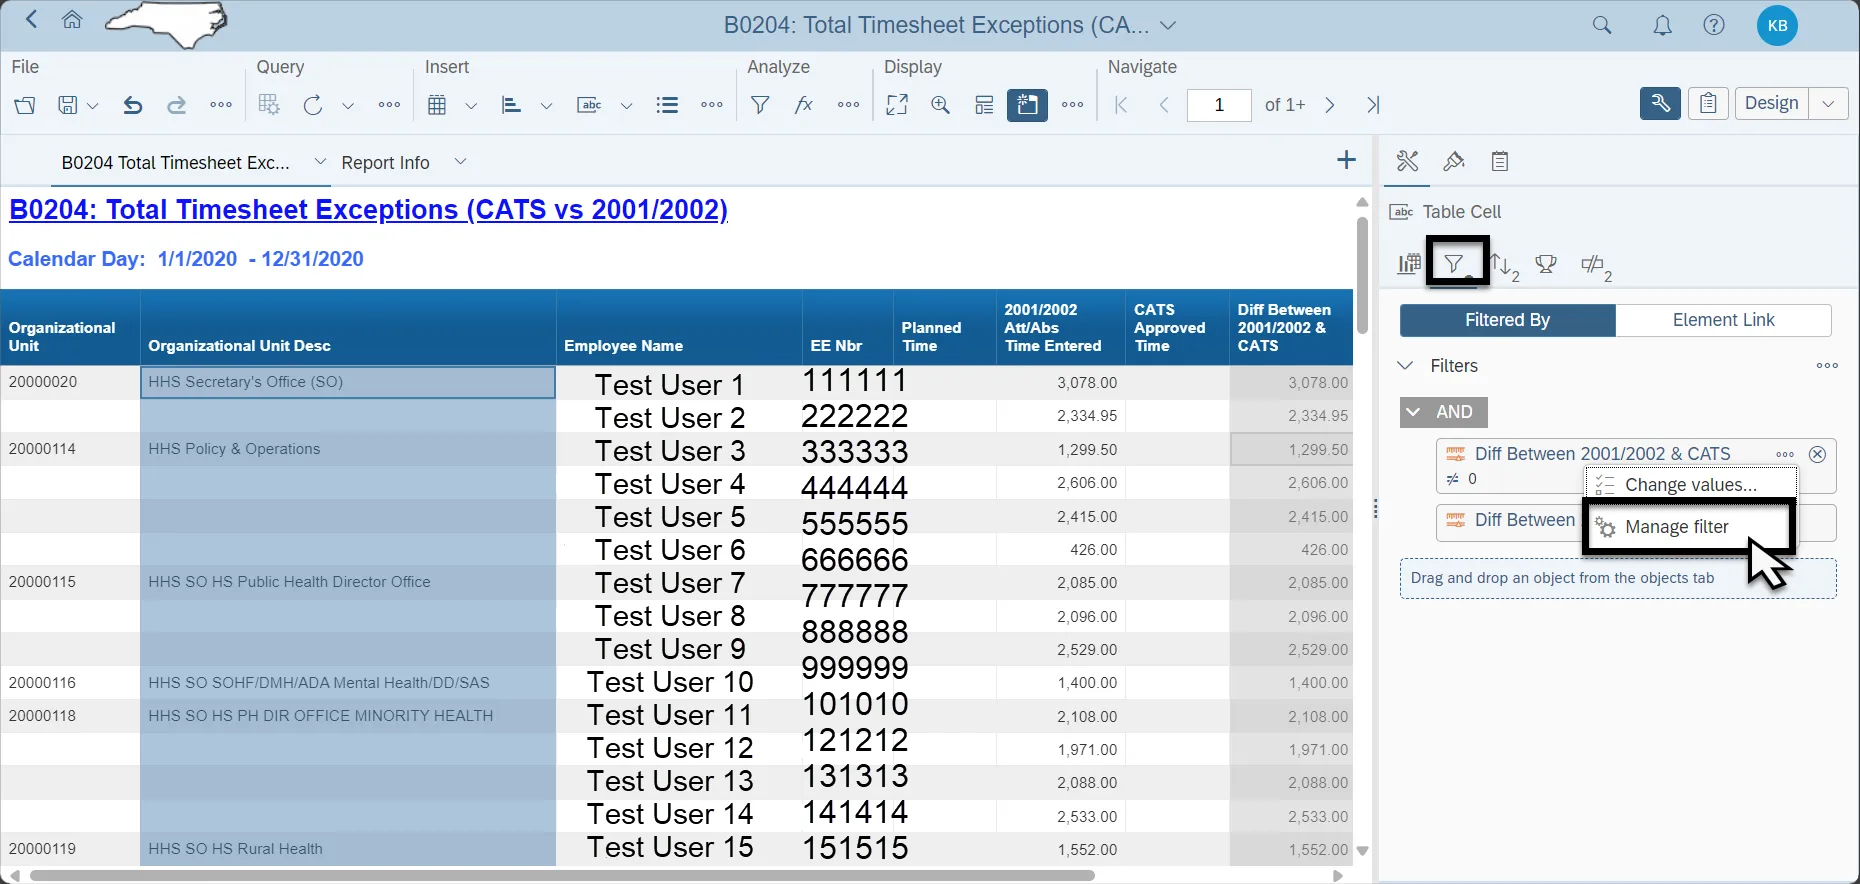
Task: Click the formula fx icon
Action: [804, 105]
